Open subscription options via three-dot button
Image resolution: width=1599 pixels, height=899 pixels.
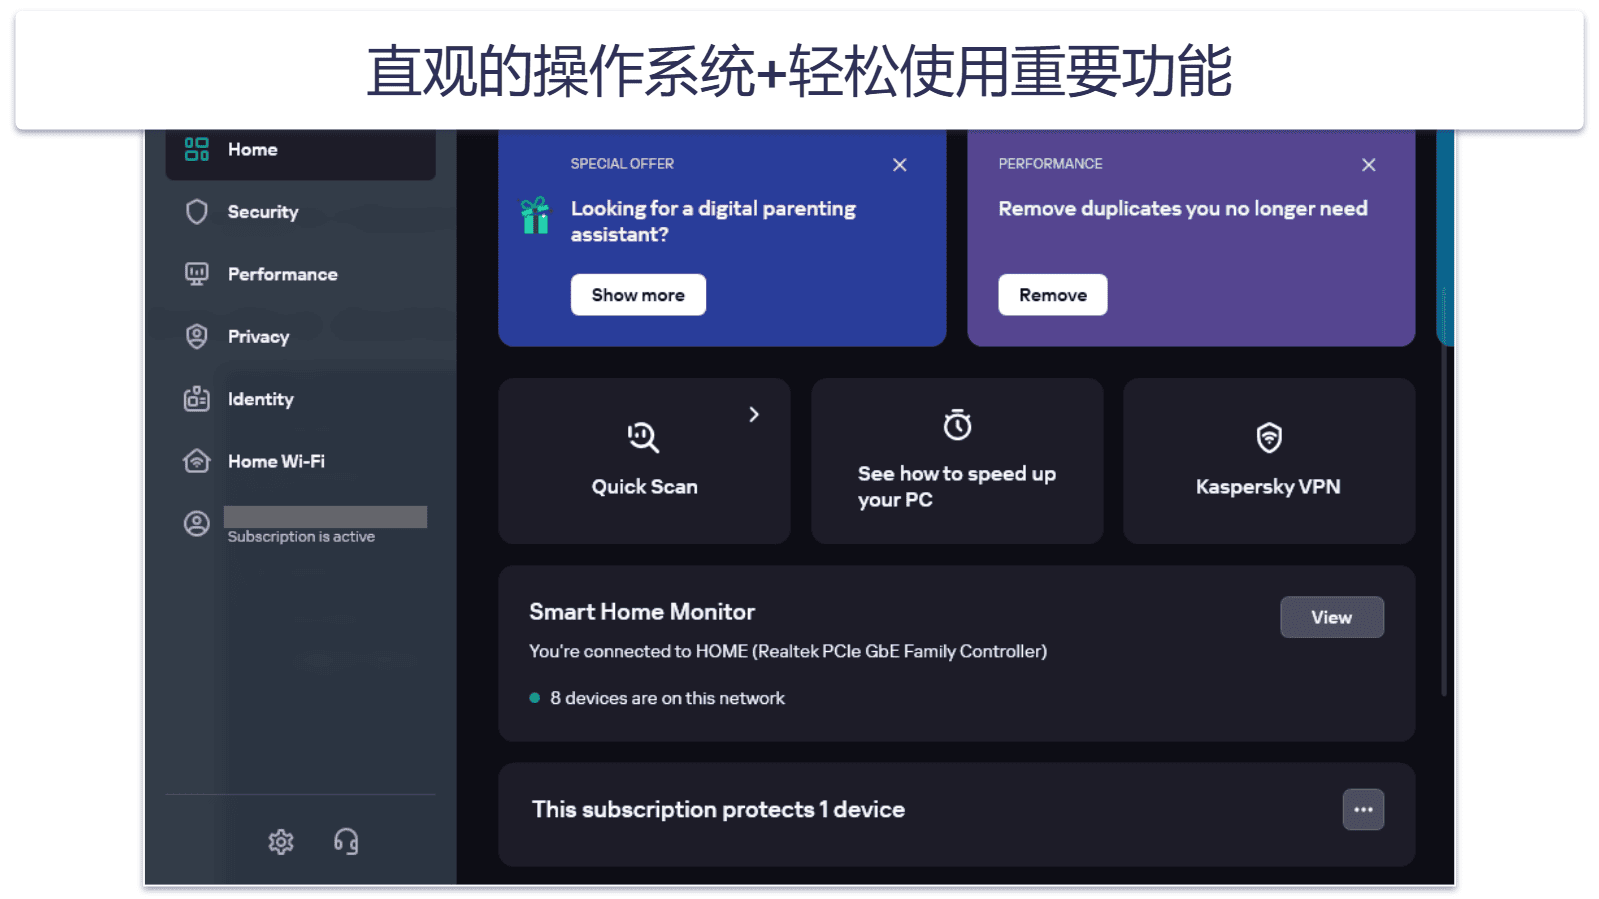coord(1363,810)
